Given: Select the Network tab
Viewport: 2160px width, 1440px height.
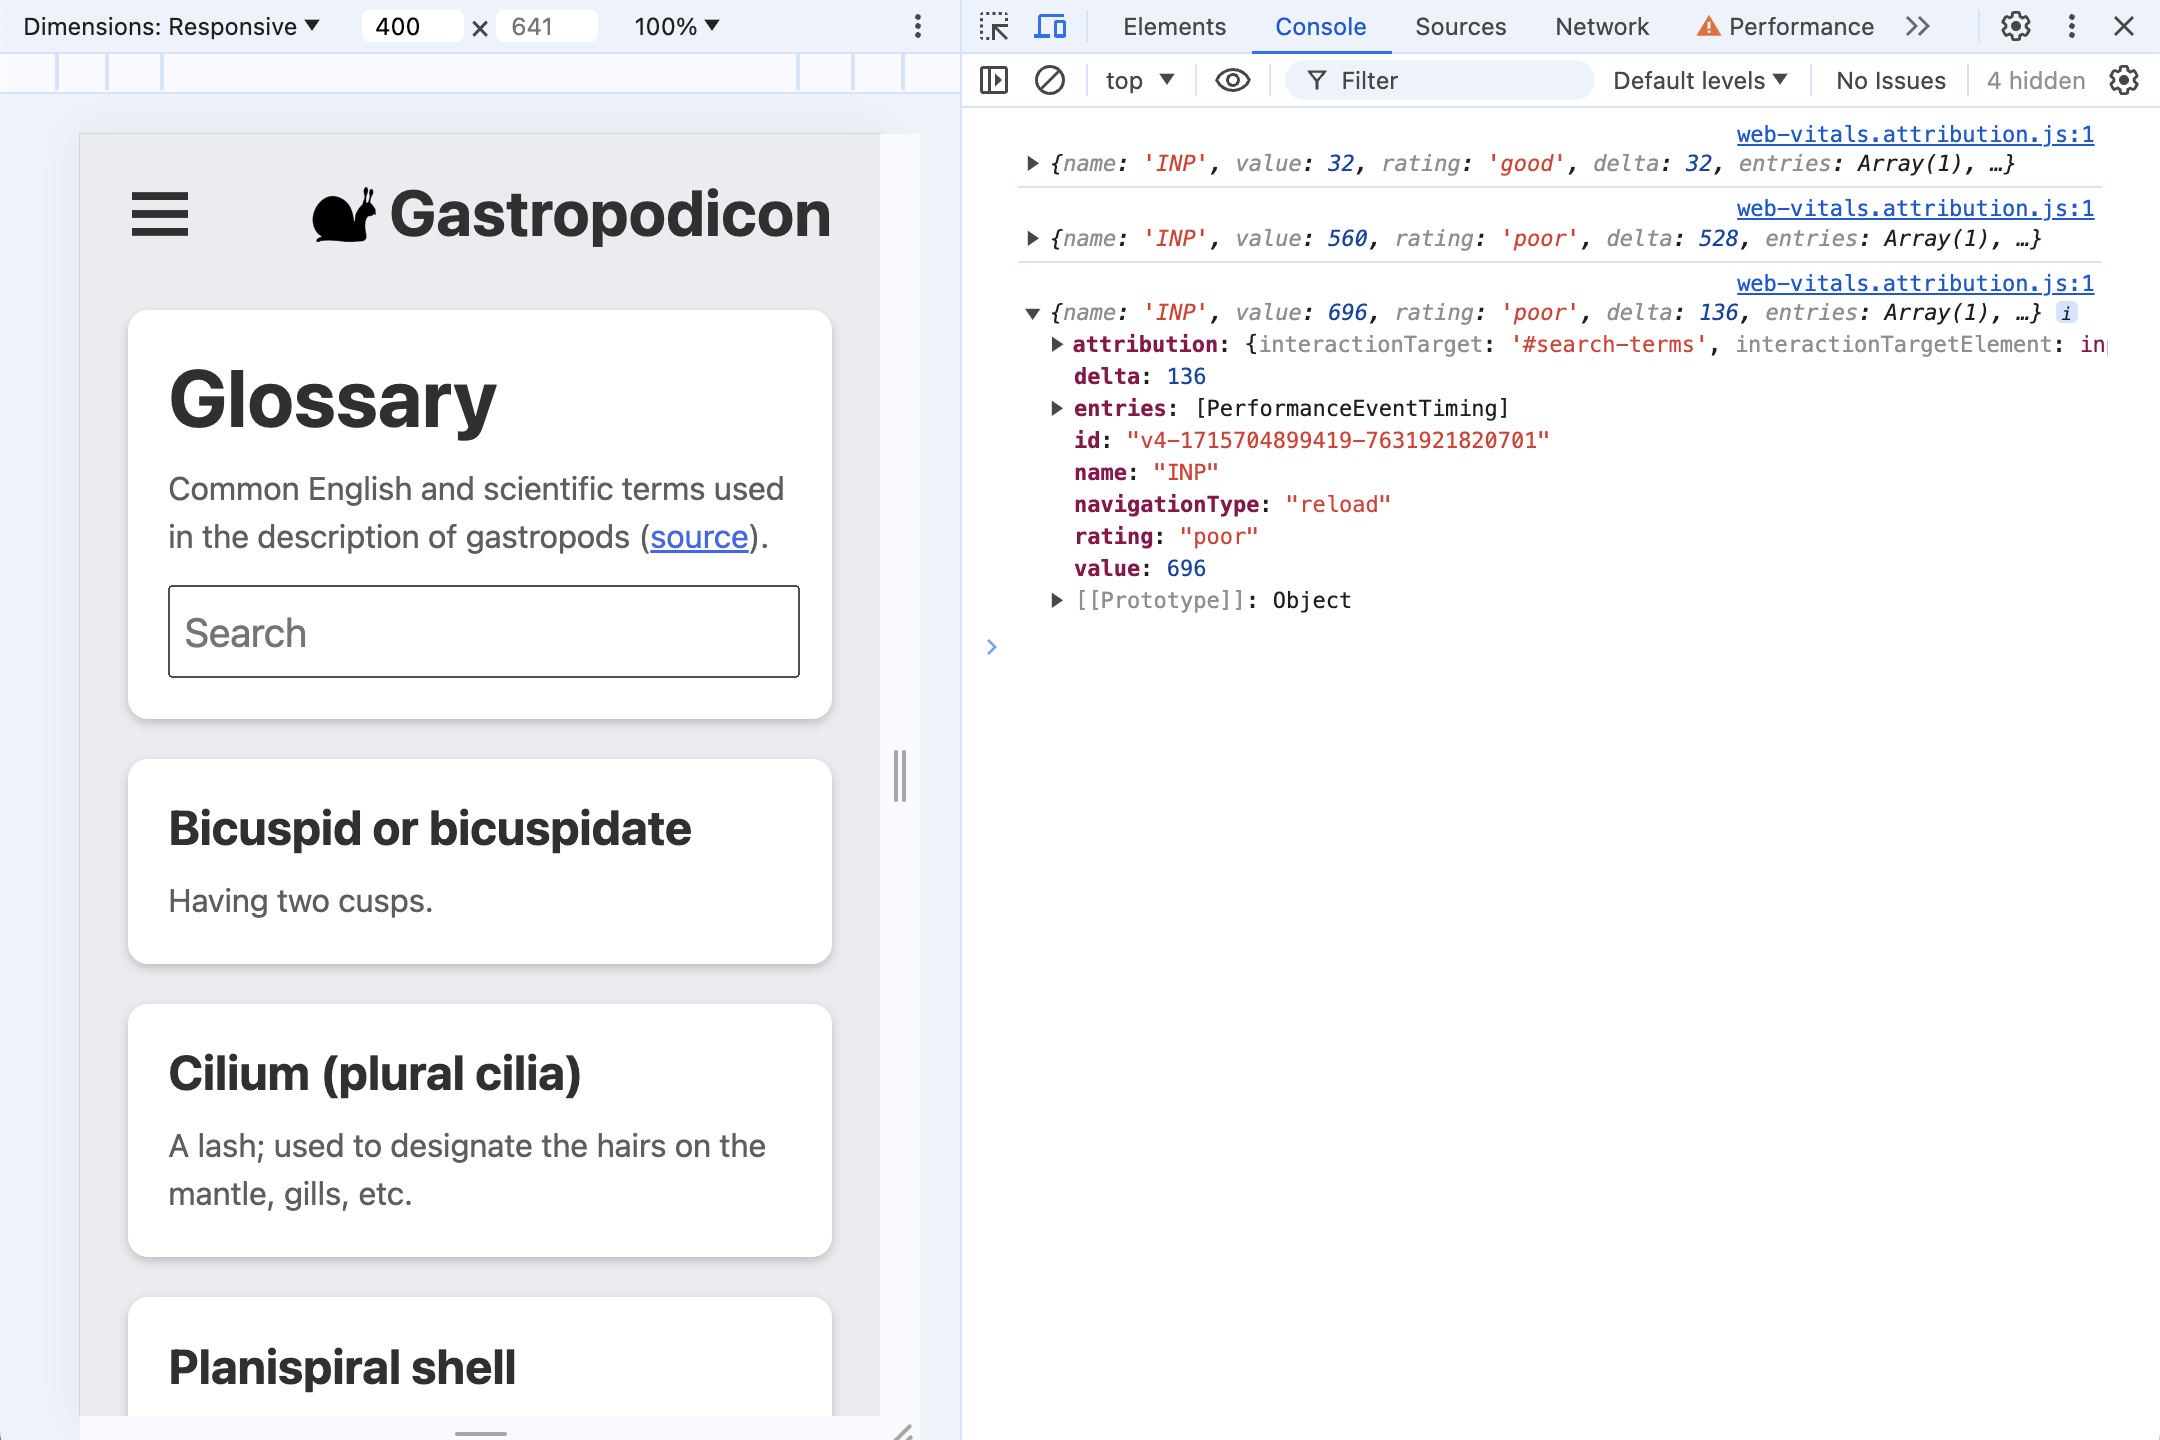Looking at the screenshot, I should coord(1602,27).
